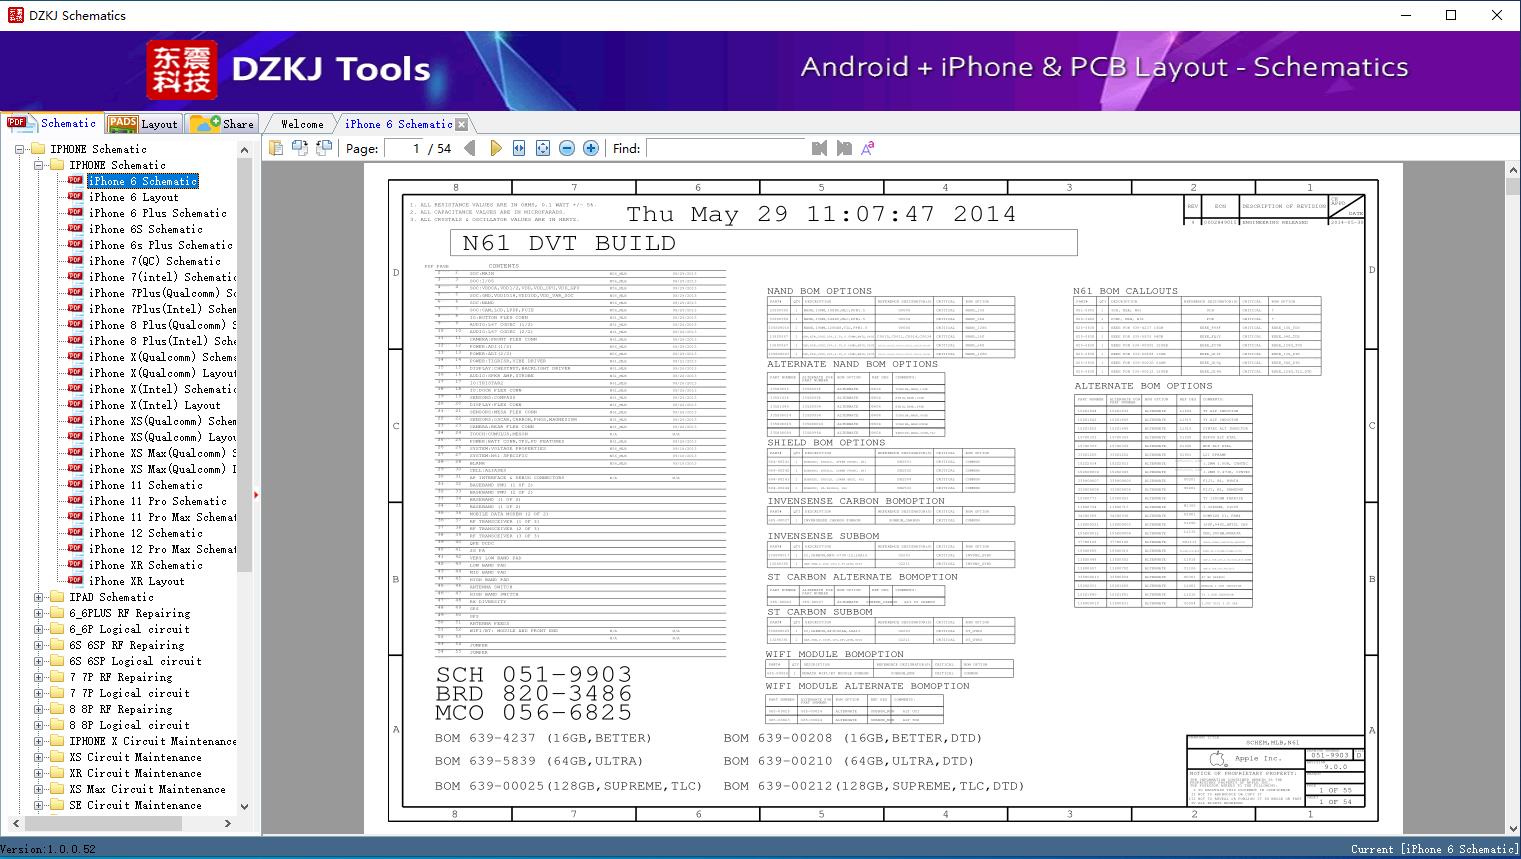This screenshot has height=859, width=1521.
Task: Open iPhone 6 Plus Schematic
Action: 157,213
